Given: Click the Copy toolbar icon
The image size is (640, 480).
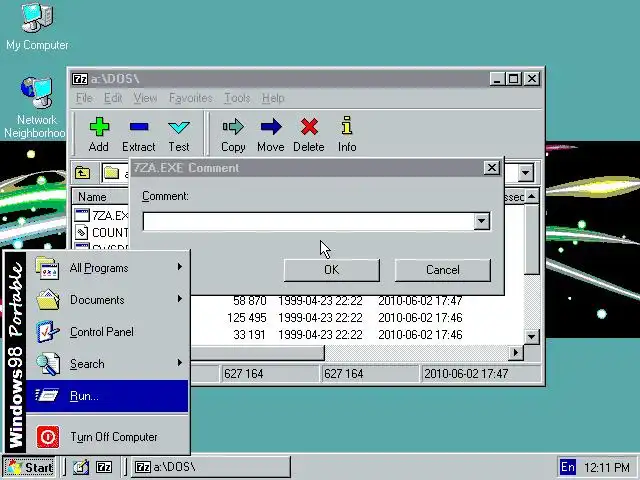Looking at the screenshot, I should (233, 134).
